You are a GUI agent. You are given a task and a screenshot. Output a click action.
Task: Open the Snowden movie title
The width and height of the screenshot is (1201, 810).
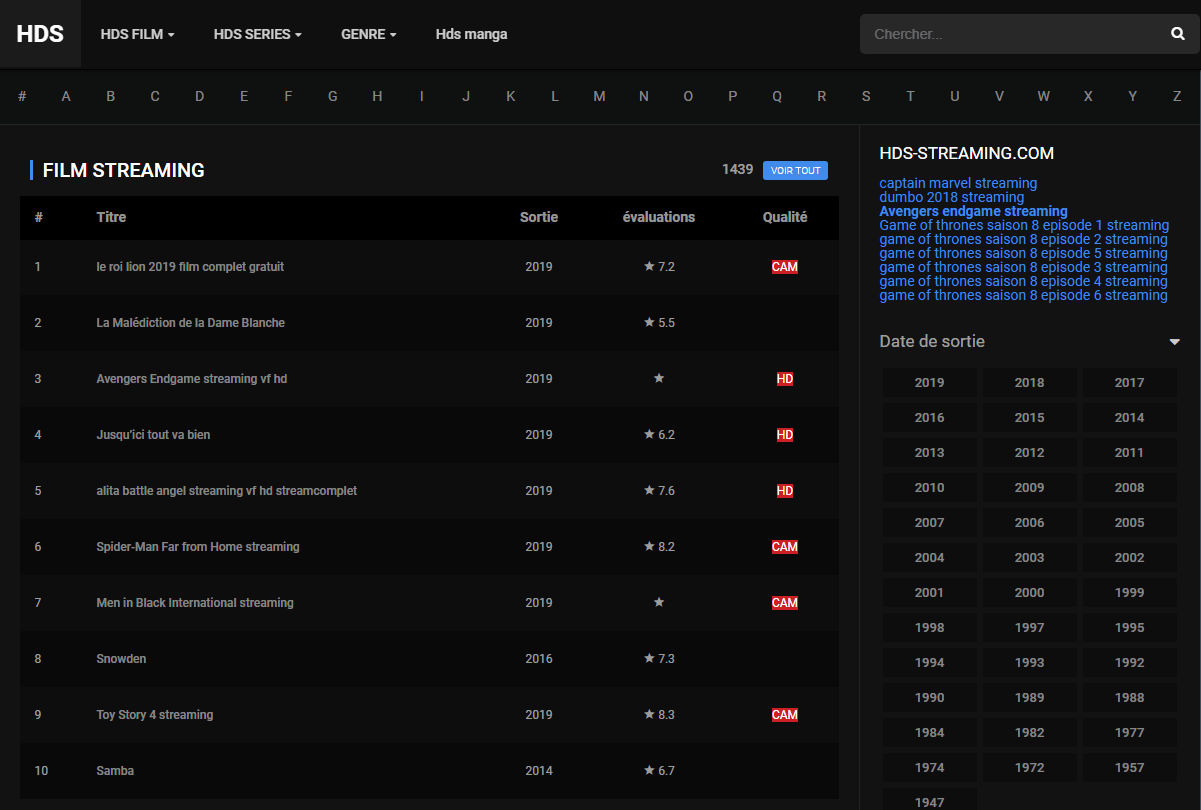click(121, 659)
